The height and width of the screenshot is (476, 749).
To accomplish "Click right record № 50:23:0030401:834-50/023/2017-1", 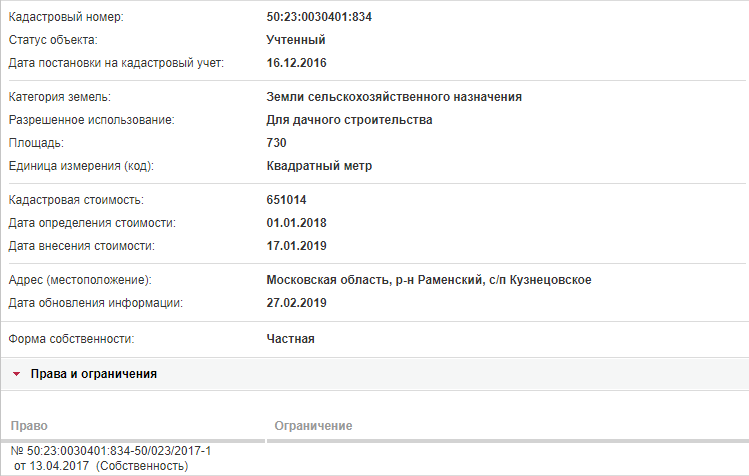I will point(111,451).
